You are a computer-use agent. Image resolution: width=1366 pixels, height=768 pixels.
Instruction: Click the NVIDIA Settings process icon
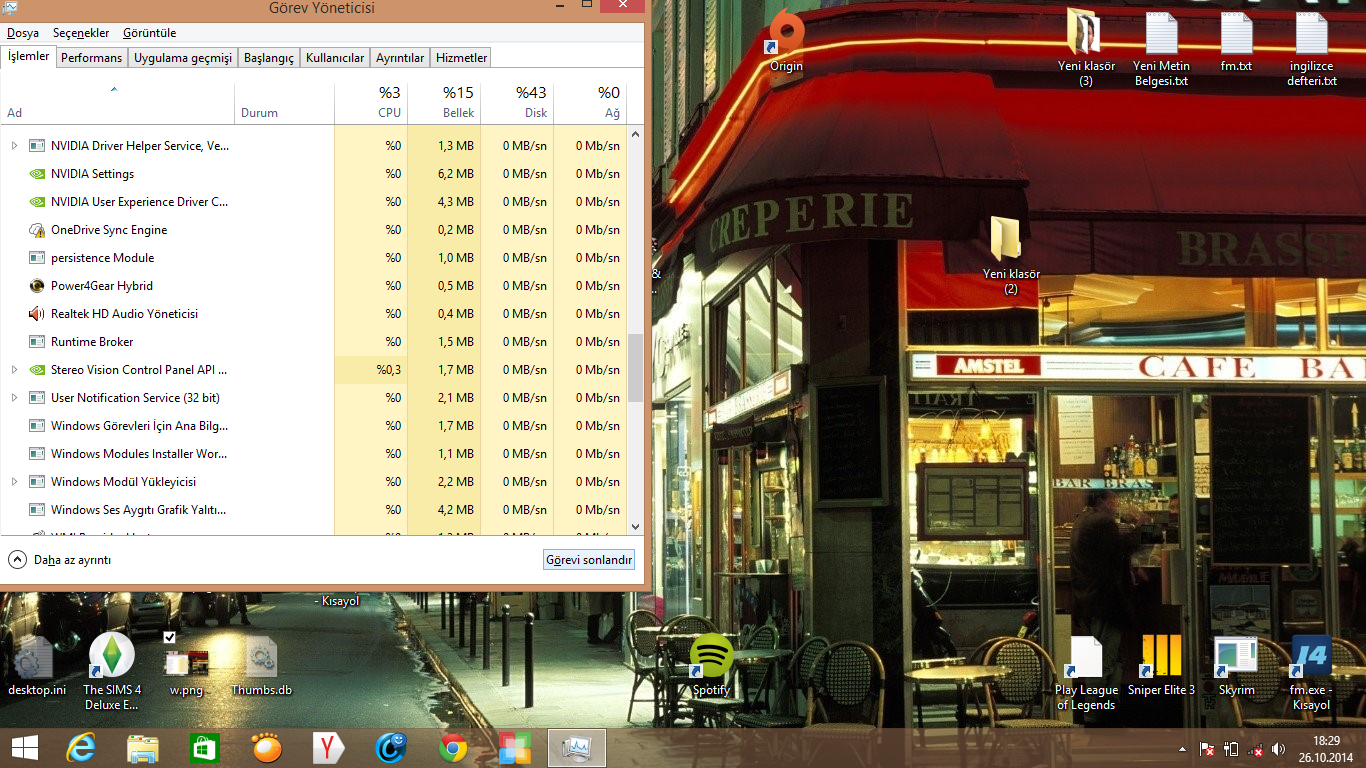click(x=37, y=174)
